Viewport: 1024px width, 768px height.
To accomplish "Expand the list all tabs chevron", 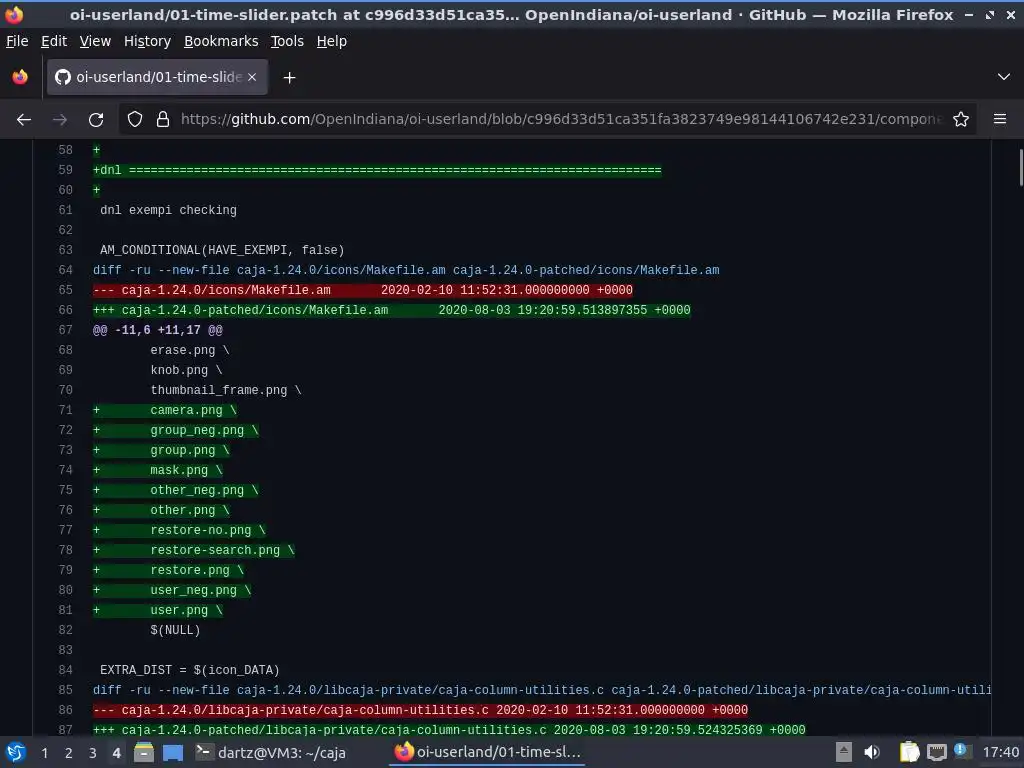I will click(x=1004, y=77).
